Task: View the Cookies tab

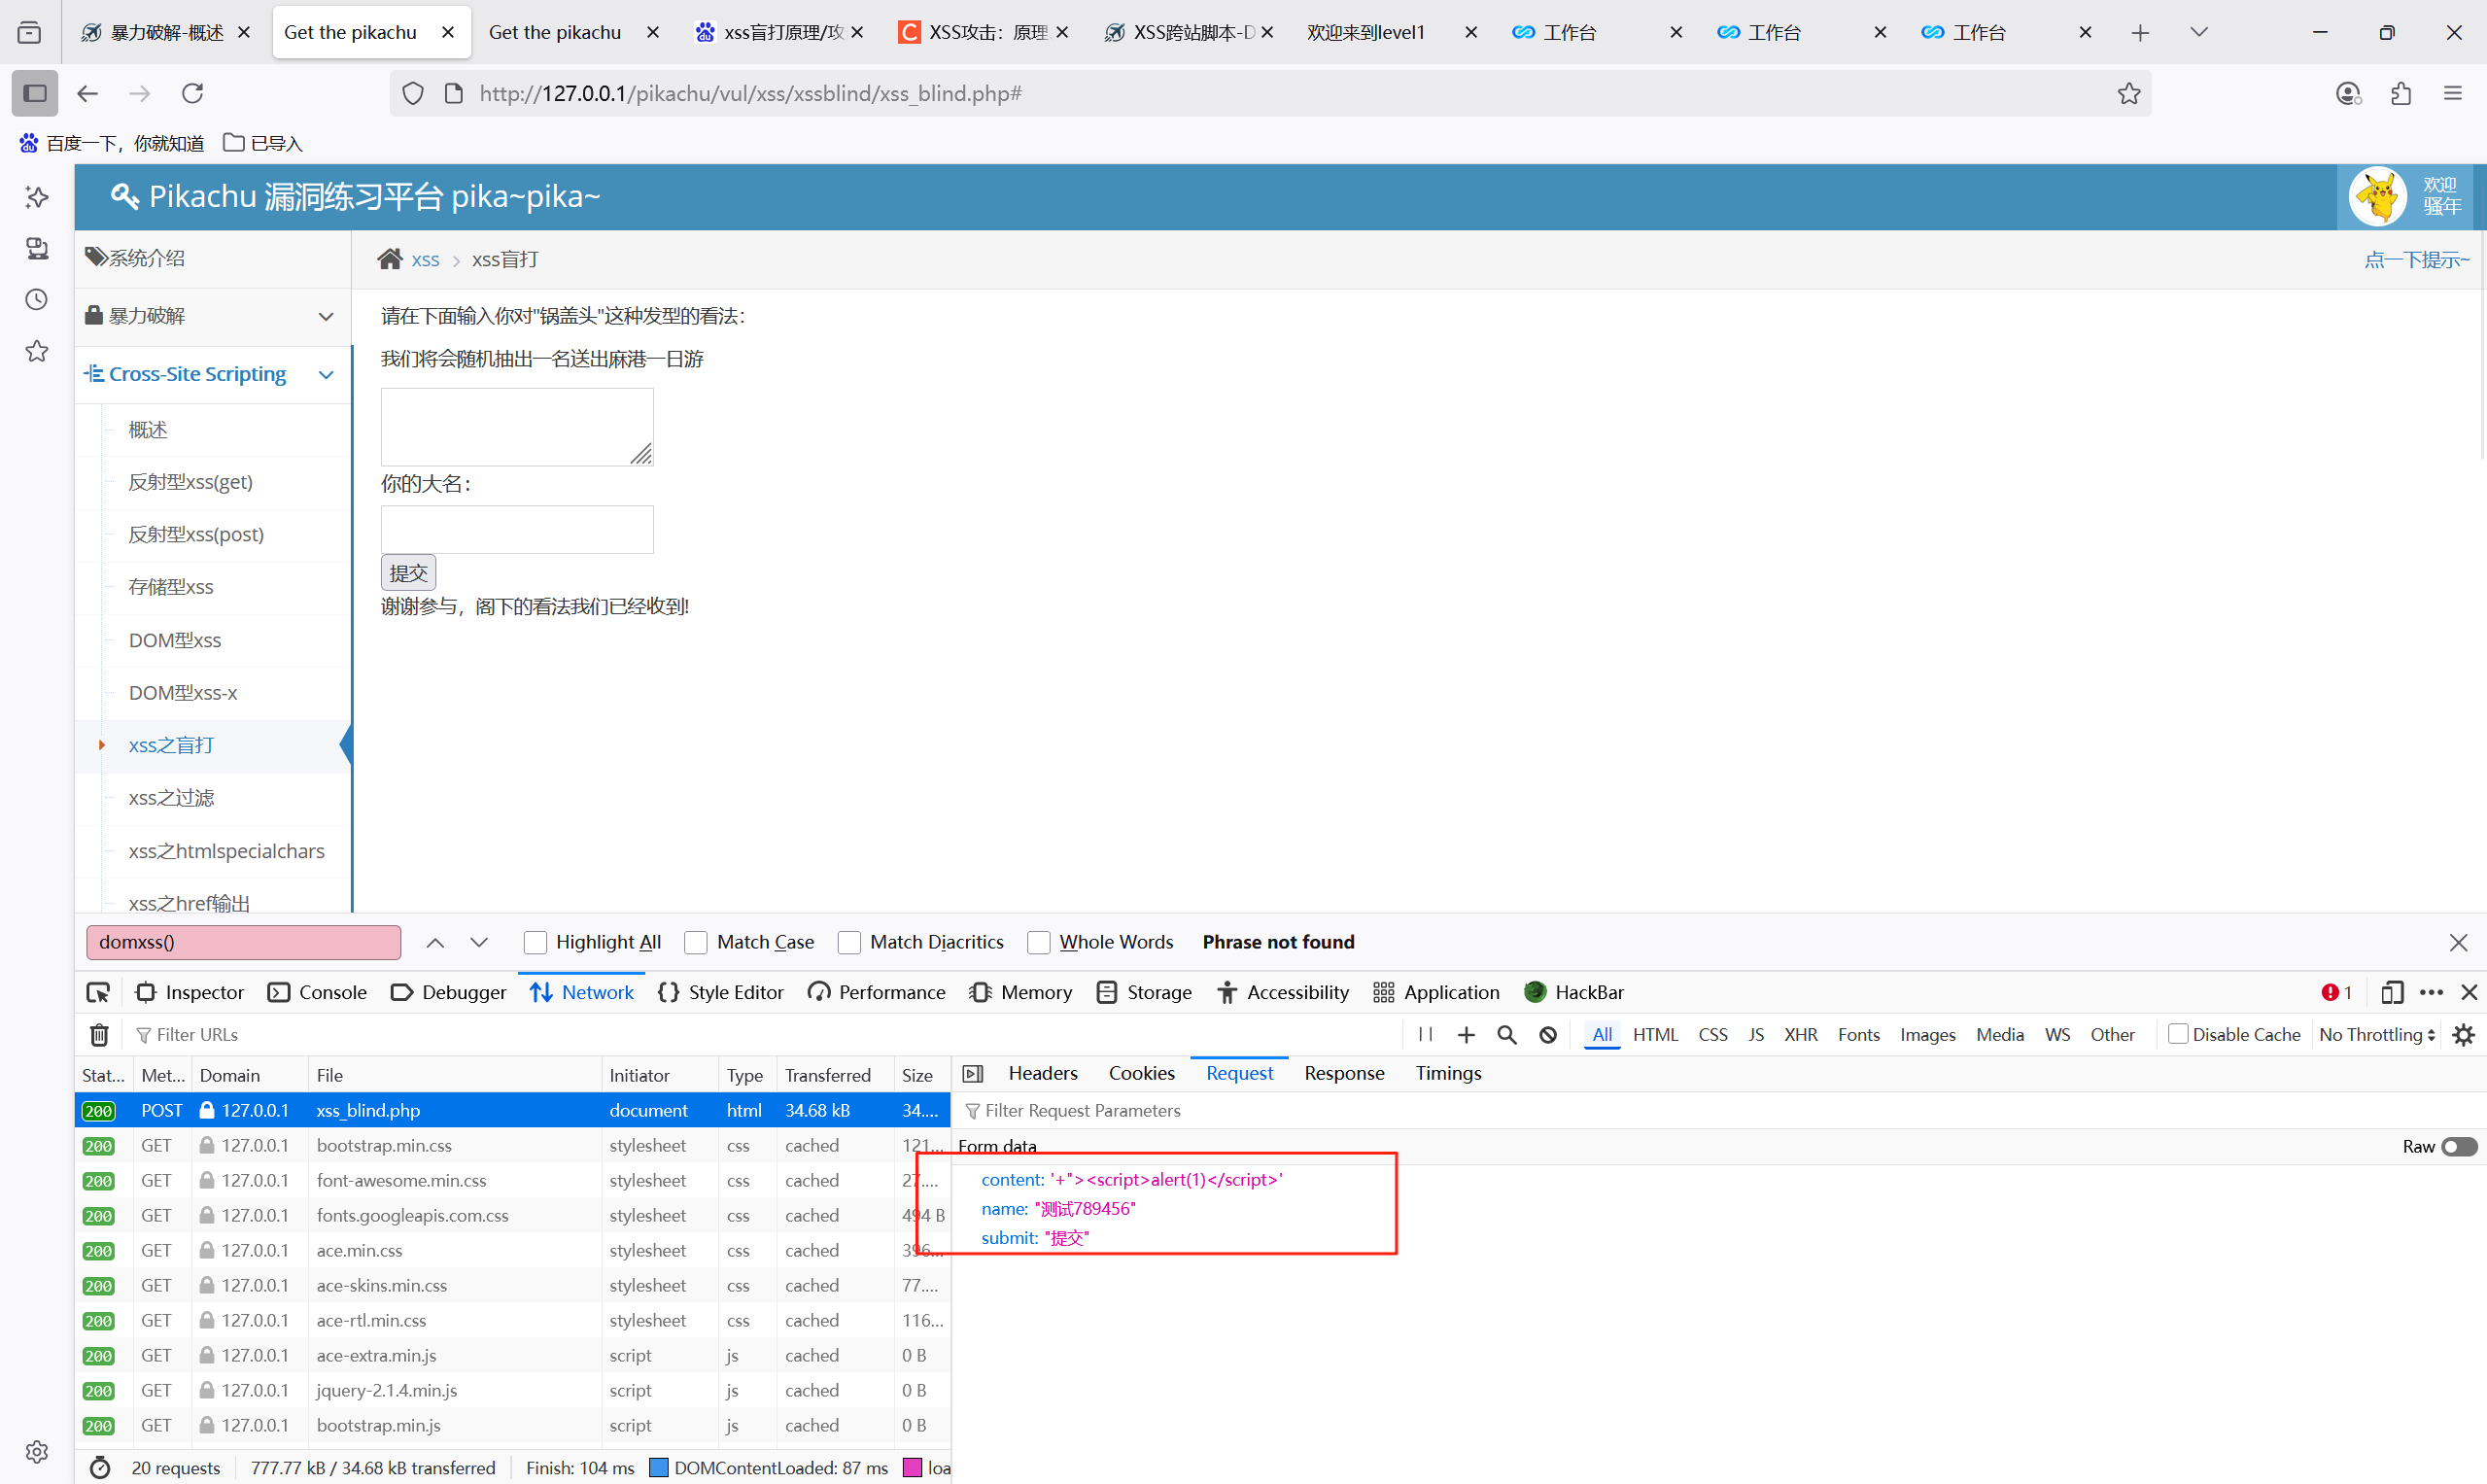Action: click(x=1141, y=1073)
